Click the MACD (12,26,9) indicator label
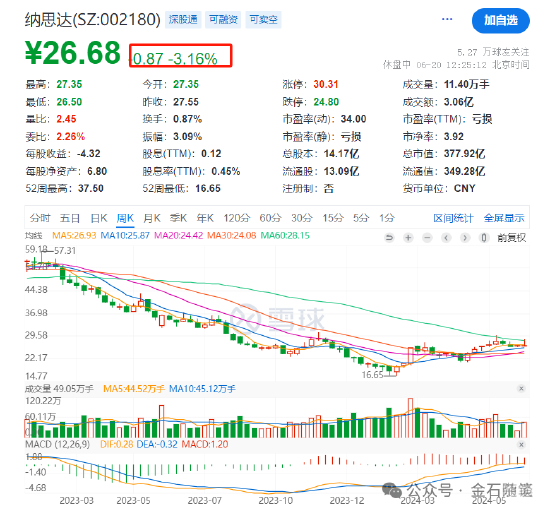This screenshot has width=550, height=512. 58,444
